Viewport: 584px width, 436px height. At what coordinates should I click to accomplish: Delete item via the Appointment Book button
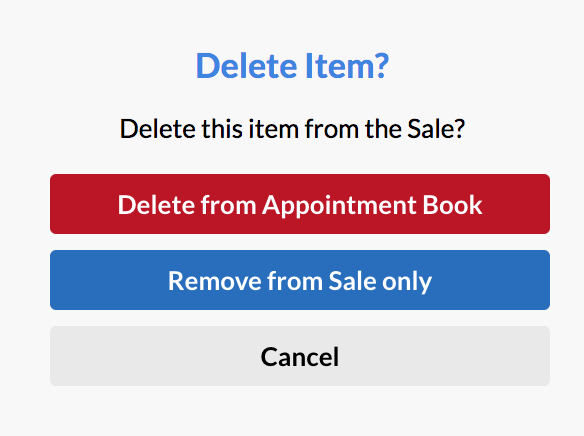tap(300, 204)
